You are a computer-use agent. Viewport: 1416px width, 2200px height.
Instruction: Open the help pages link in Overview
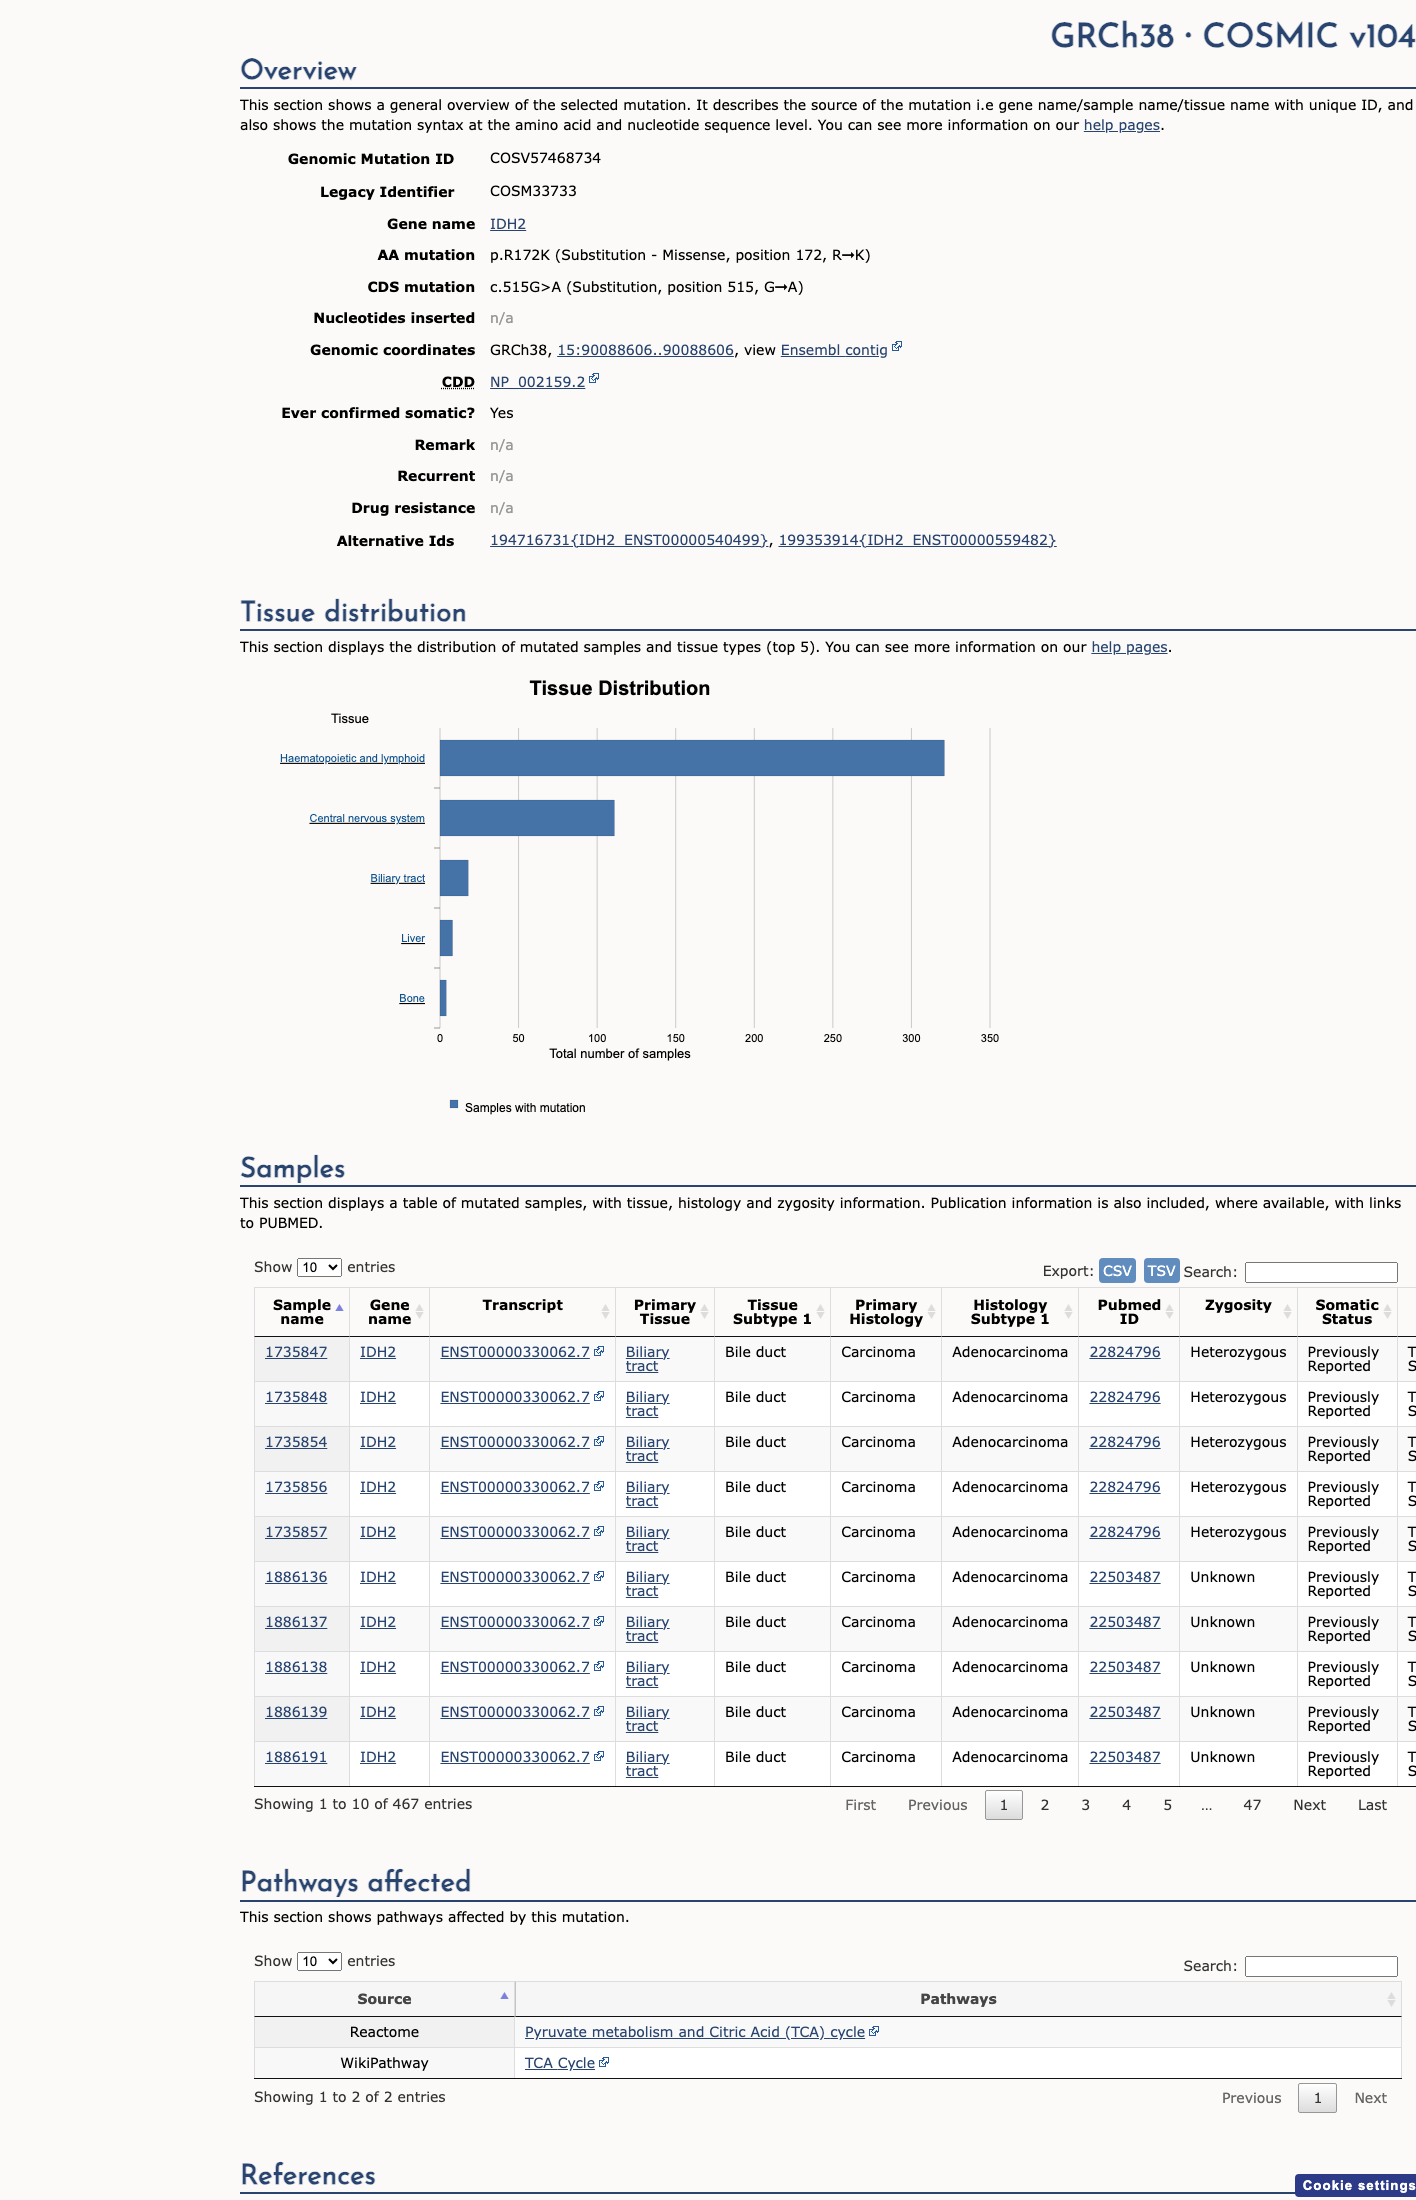(1122, 125)
